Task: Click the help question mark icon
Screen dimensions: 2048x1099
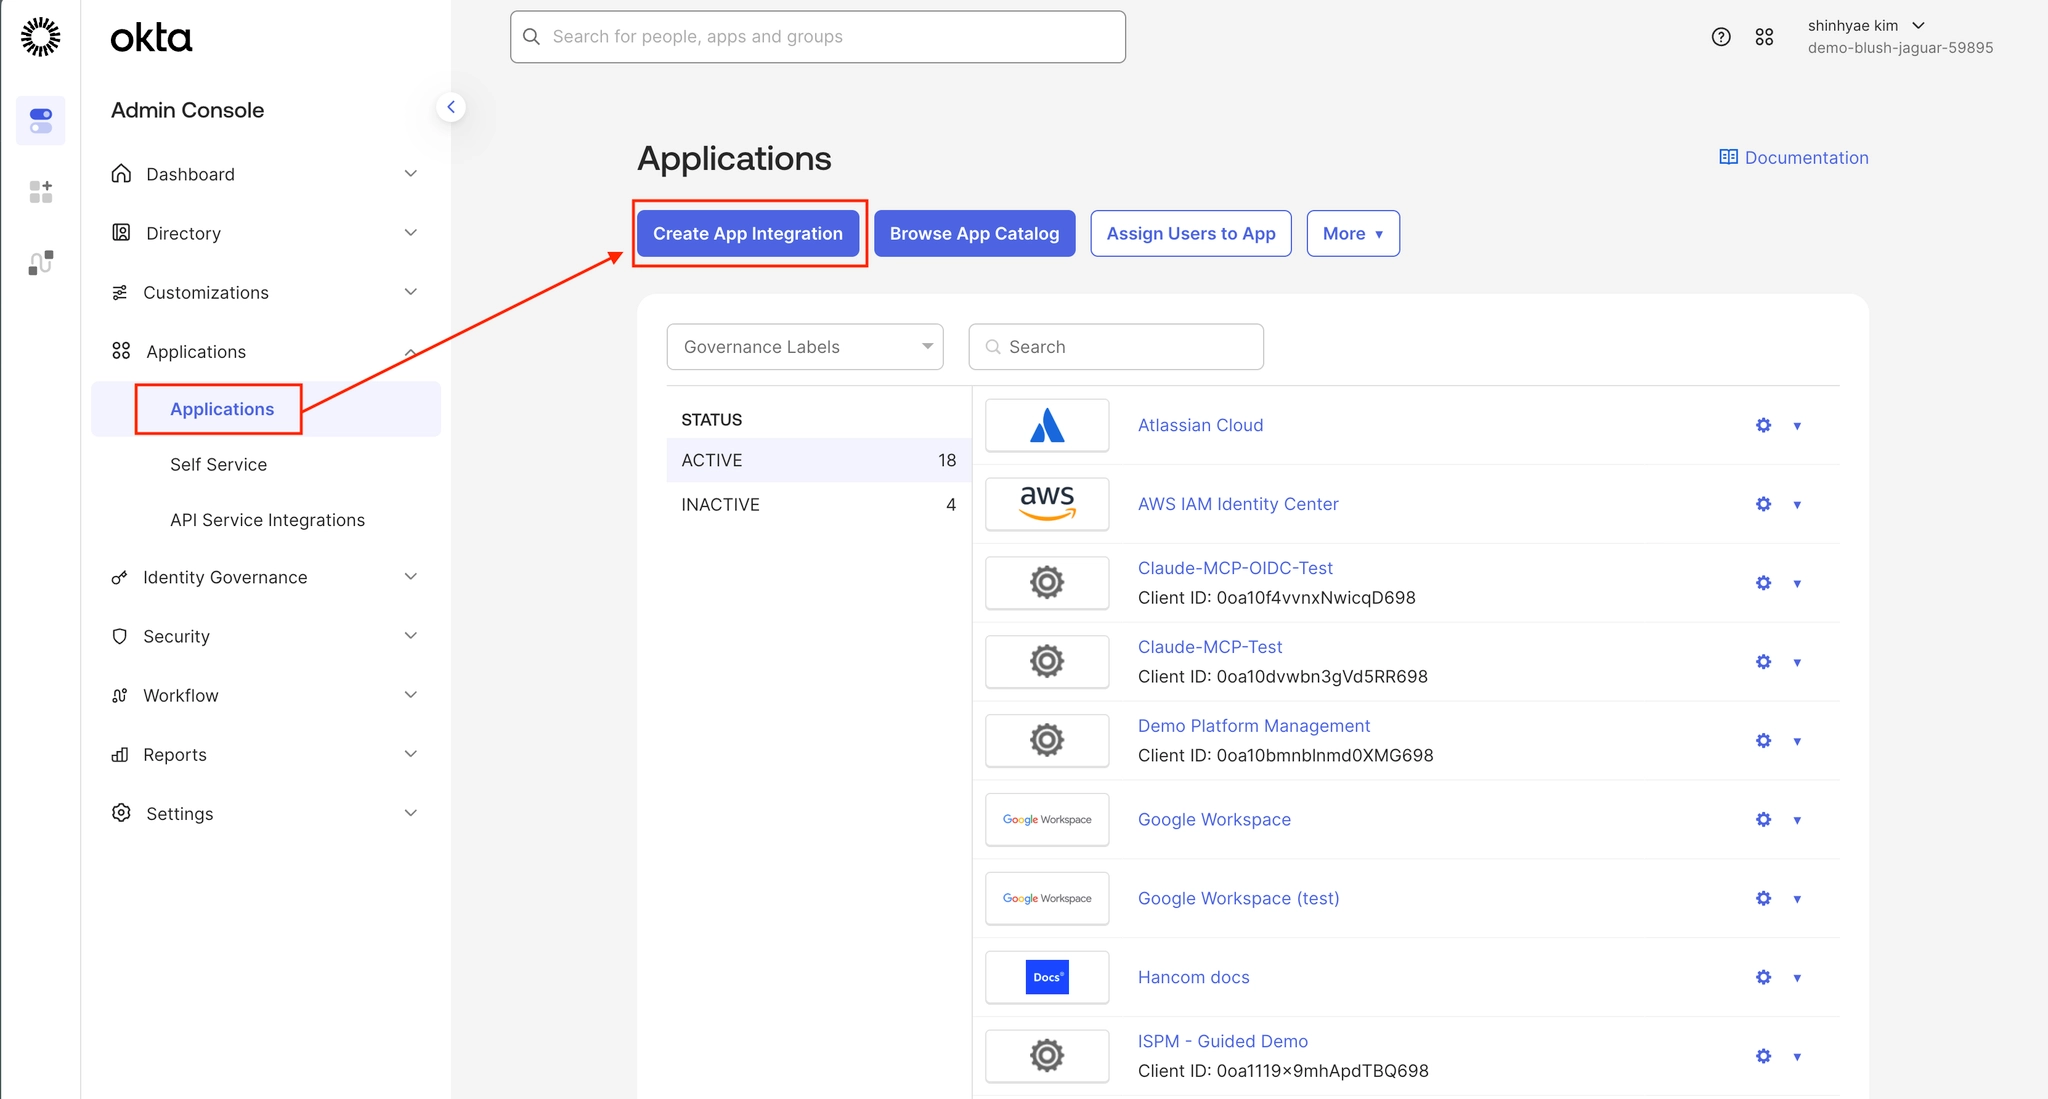Action: point(1720,37)
